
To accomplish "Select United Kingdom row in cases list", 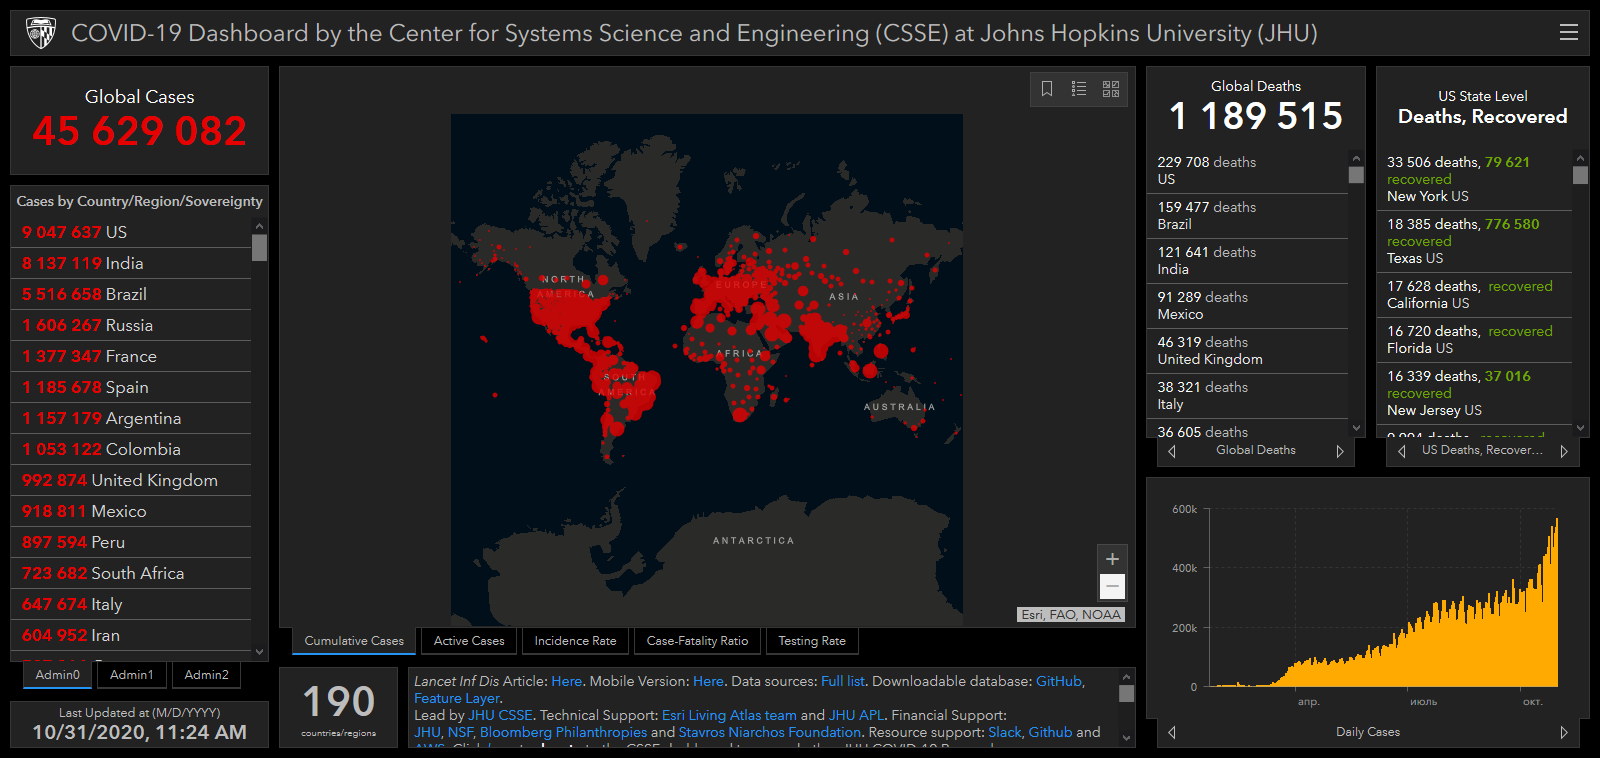I will tap(131, 480).
